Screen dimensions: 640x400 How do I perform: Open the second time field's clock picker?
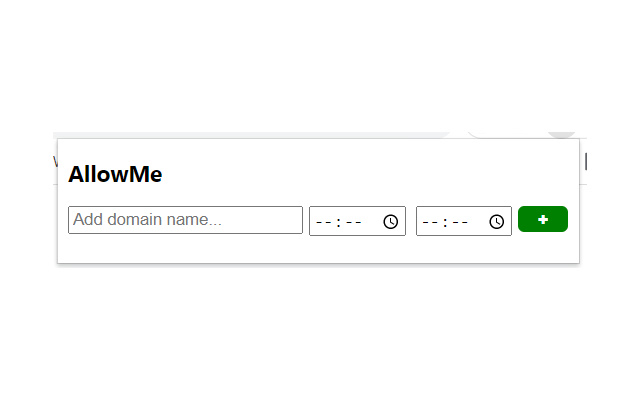pyautogui.click(x=497, y=221)
